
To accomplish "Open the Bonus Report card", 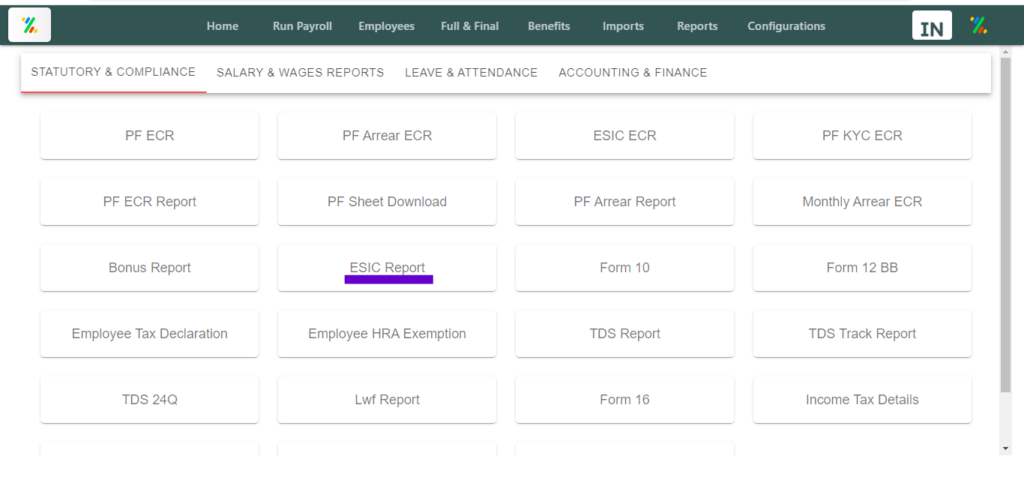I will coord(150,268).
